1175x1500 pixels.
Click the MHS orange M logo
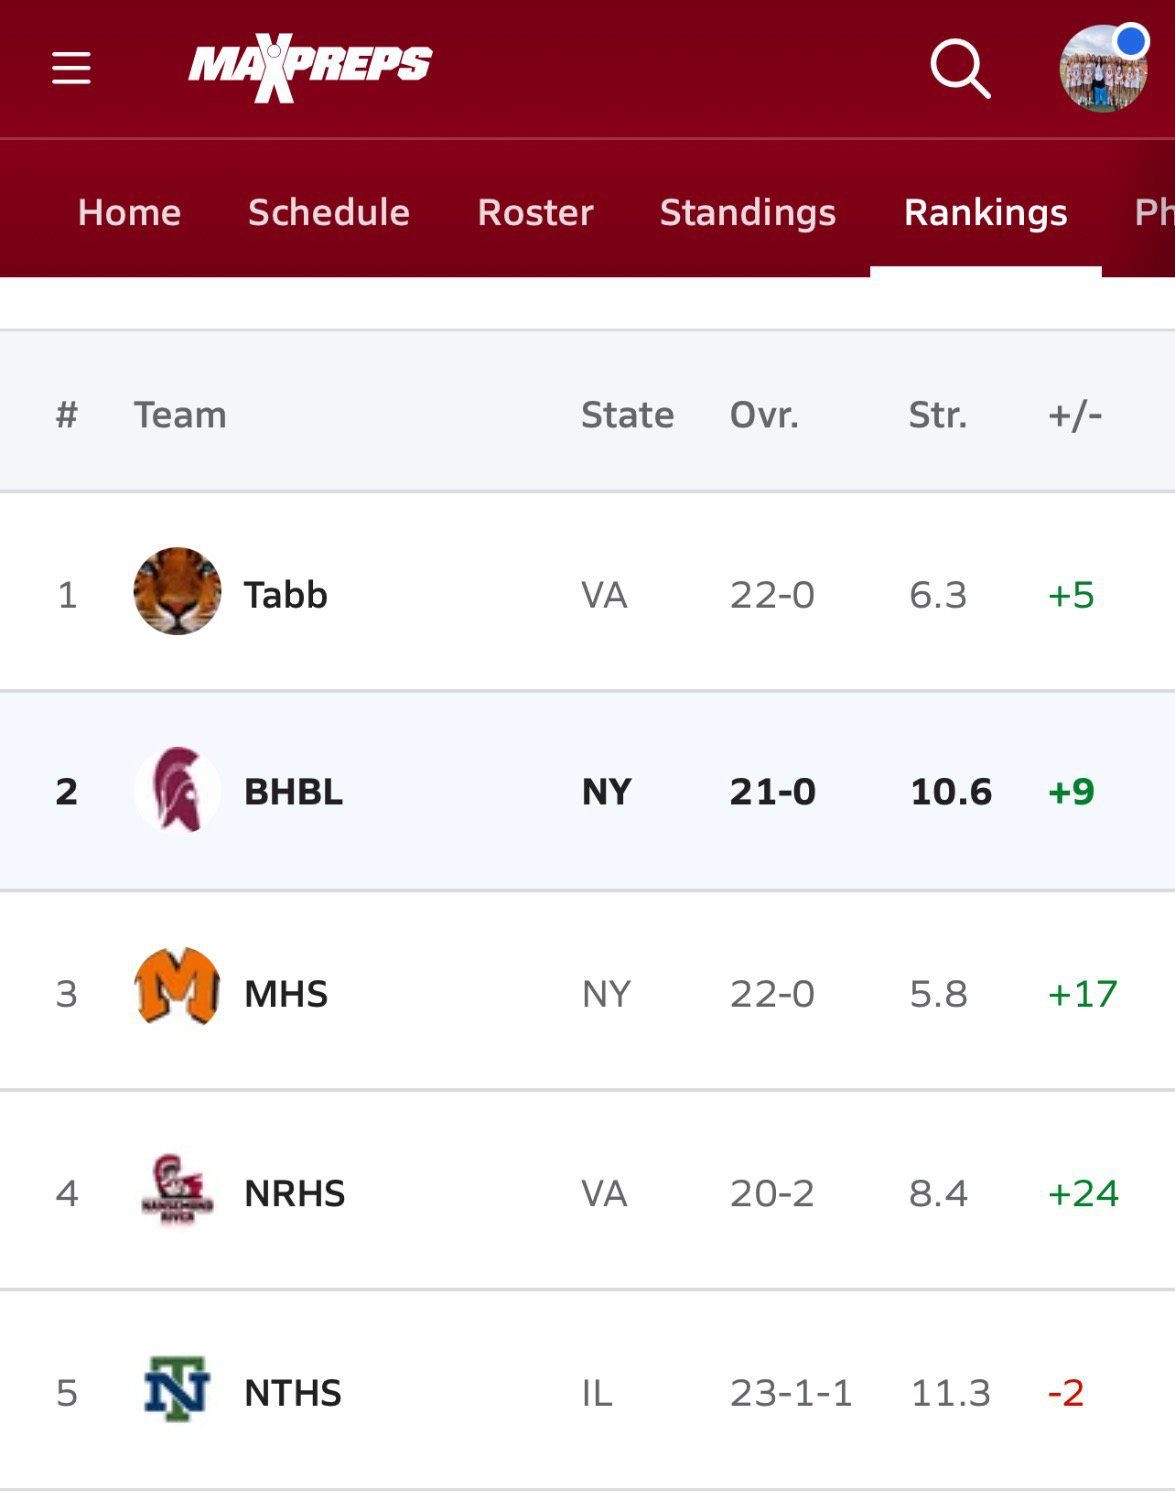[x=177, y=988]
